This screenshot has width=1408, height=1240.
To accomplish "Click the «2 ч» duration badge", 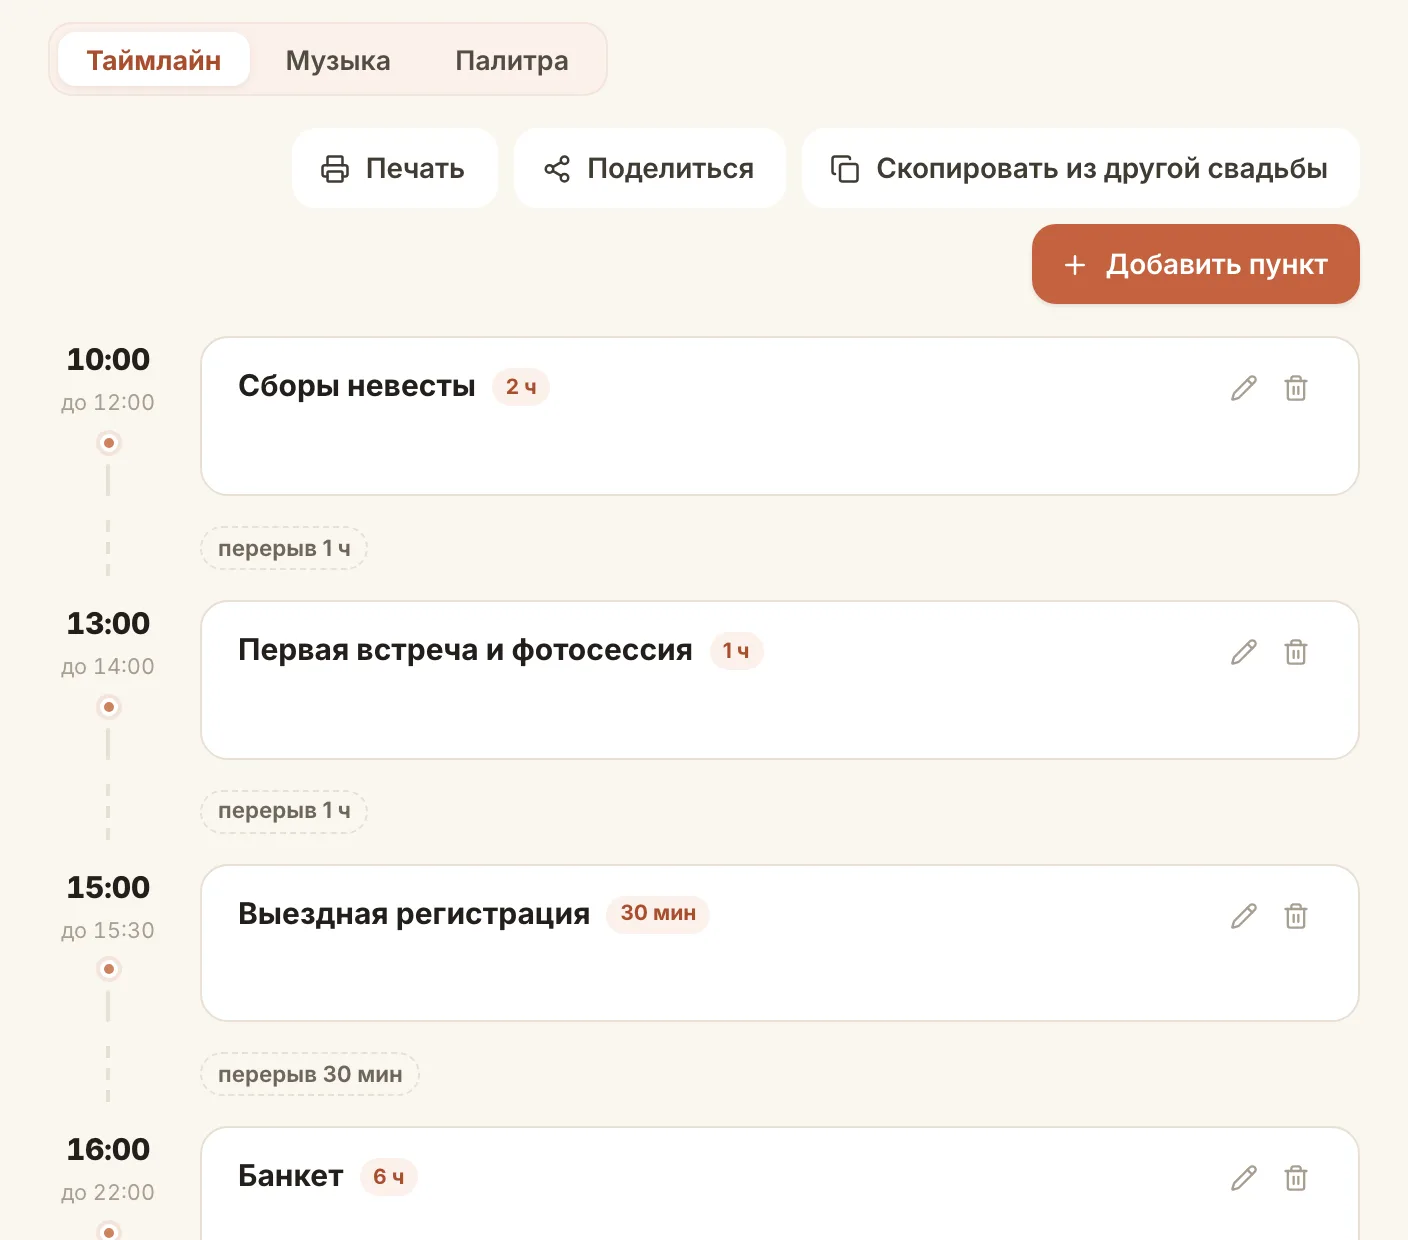I will (521, 387).
